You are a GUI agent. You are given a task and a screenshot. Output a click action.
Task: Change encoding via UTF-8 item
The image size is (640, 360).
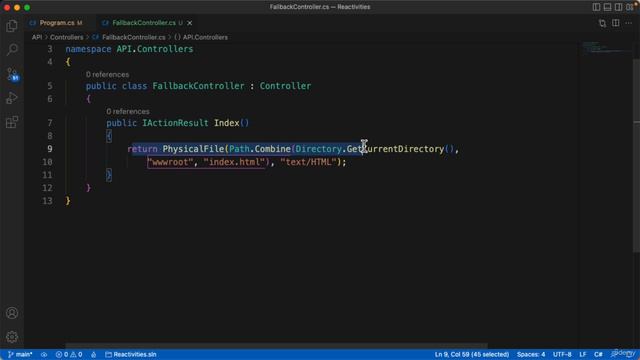pos(562,354)
